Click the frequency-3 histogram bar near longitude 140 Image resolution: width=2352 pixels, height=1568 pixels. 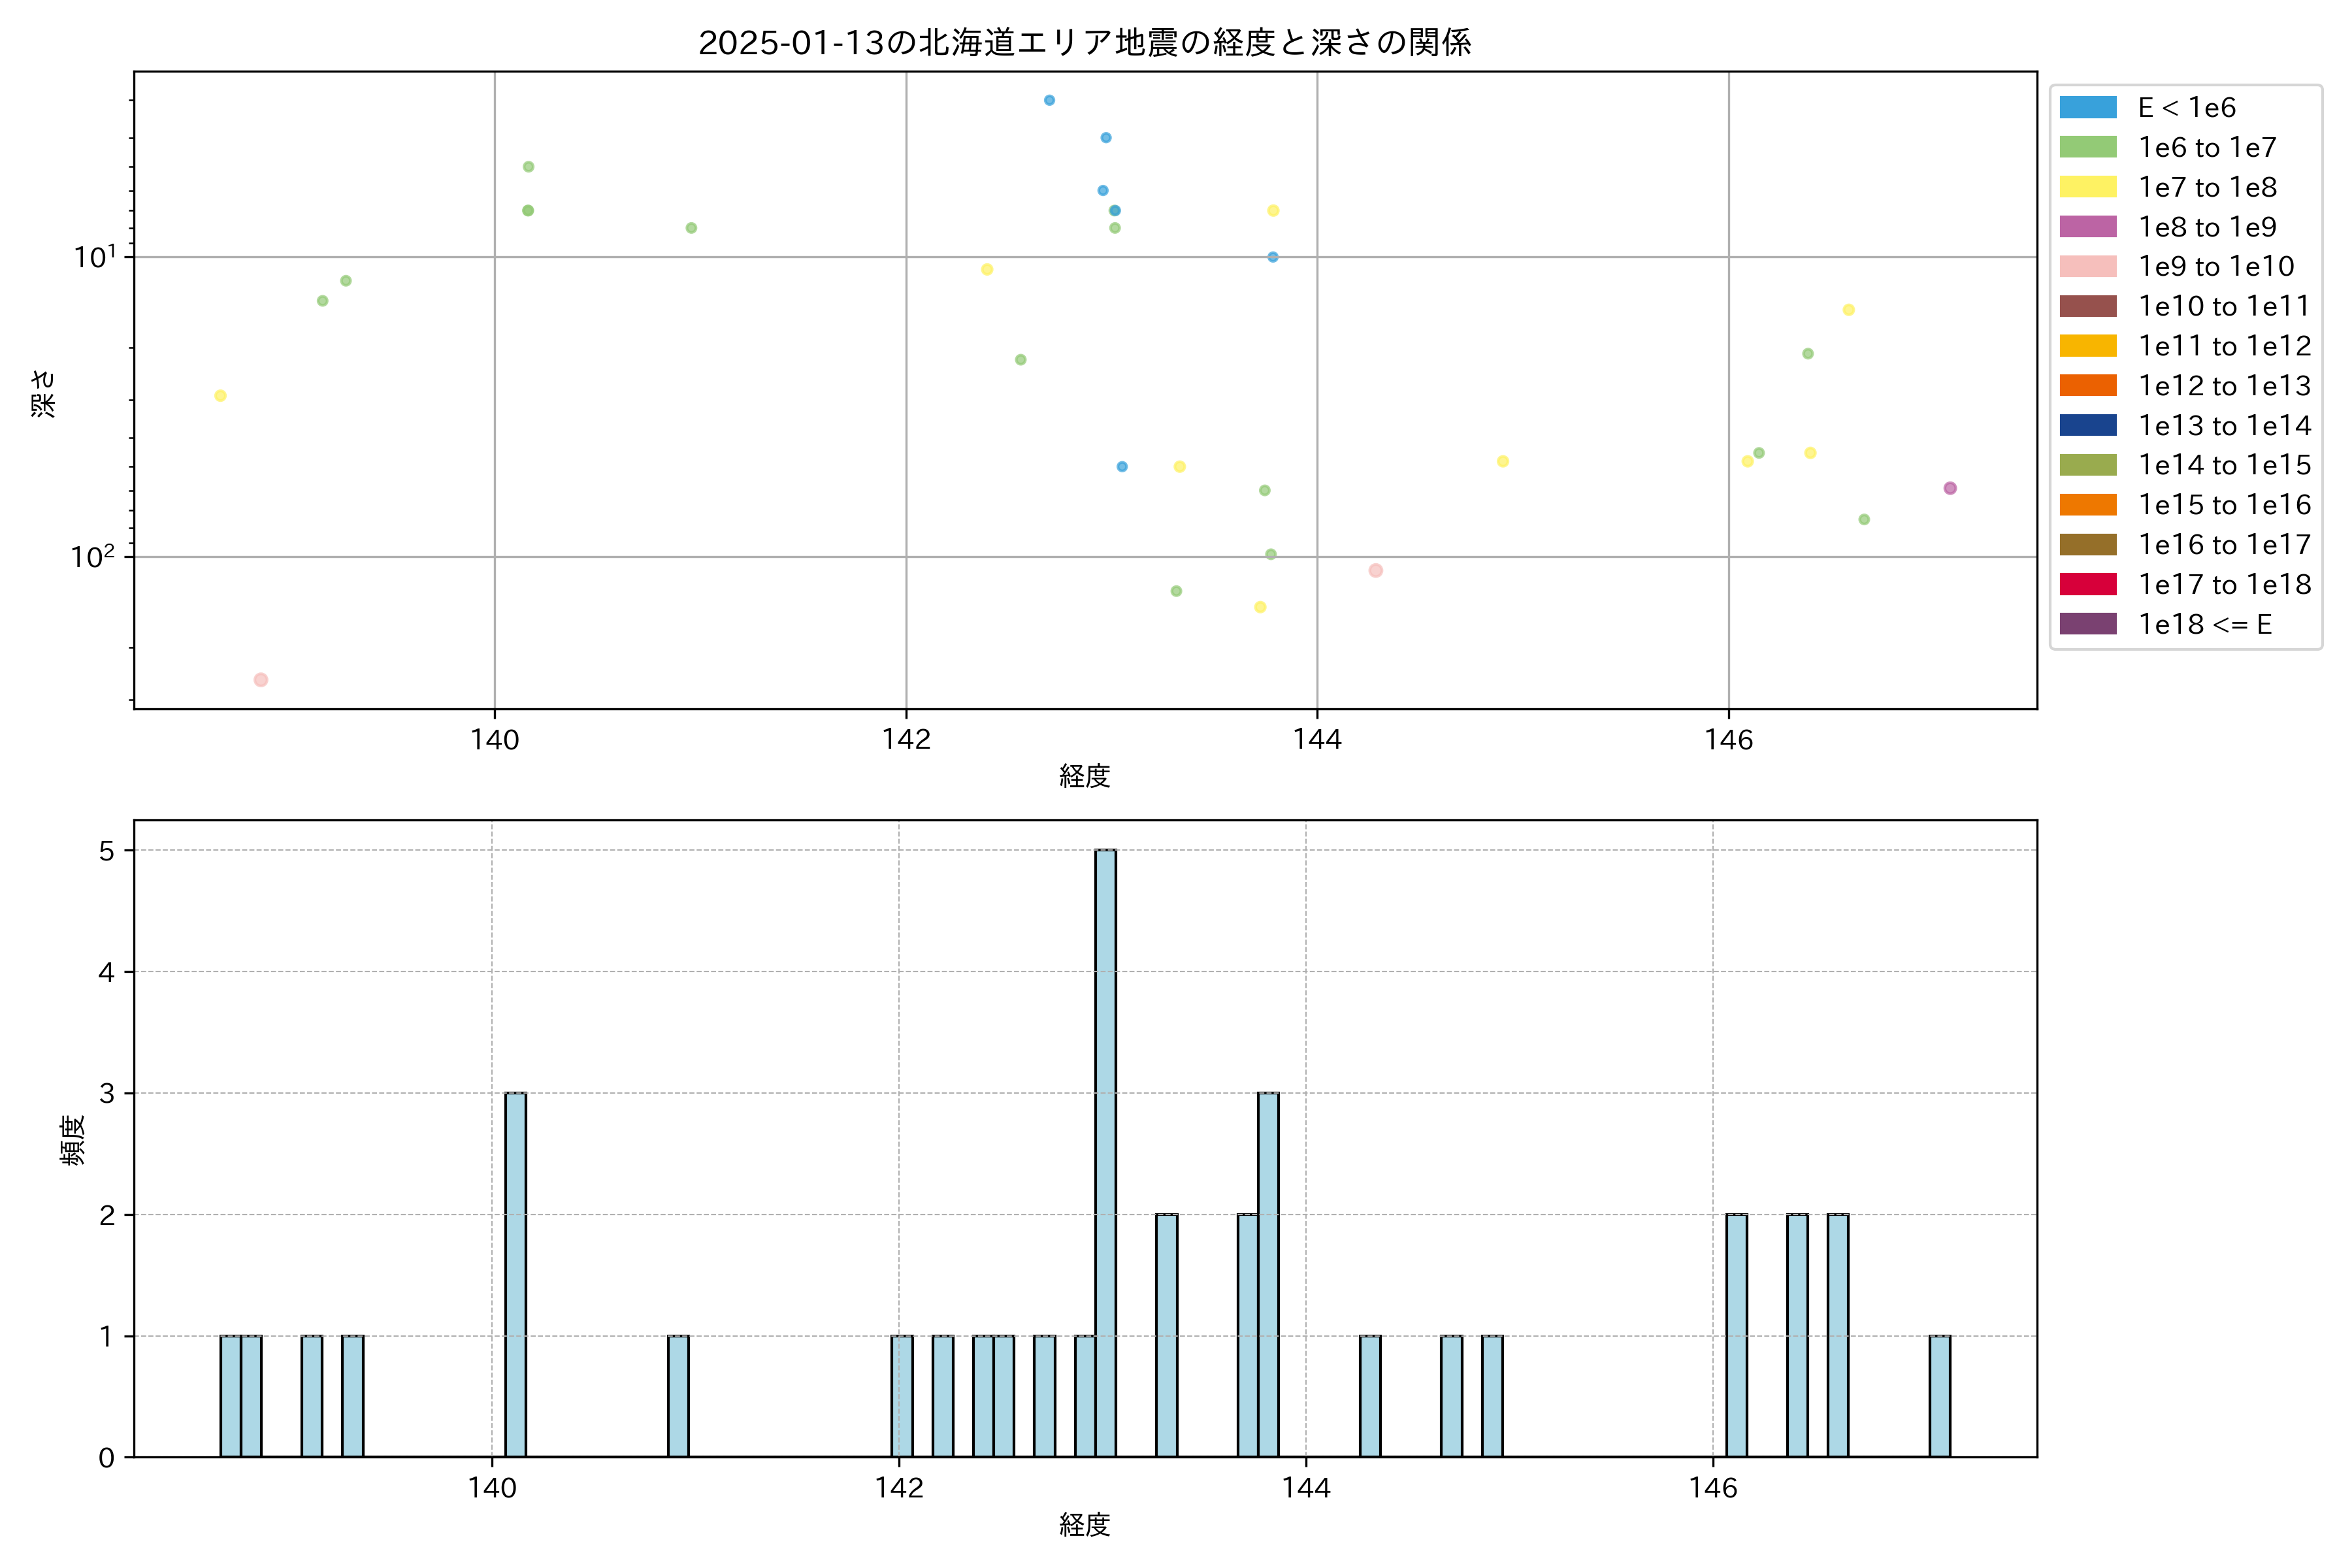coord(515,1274)
